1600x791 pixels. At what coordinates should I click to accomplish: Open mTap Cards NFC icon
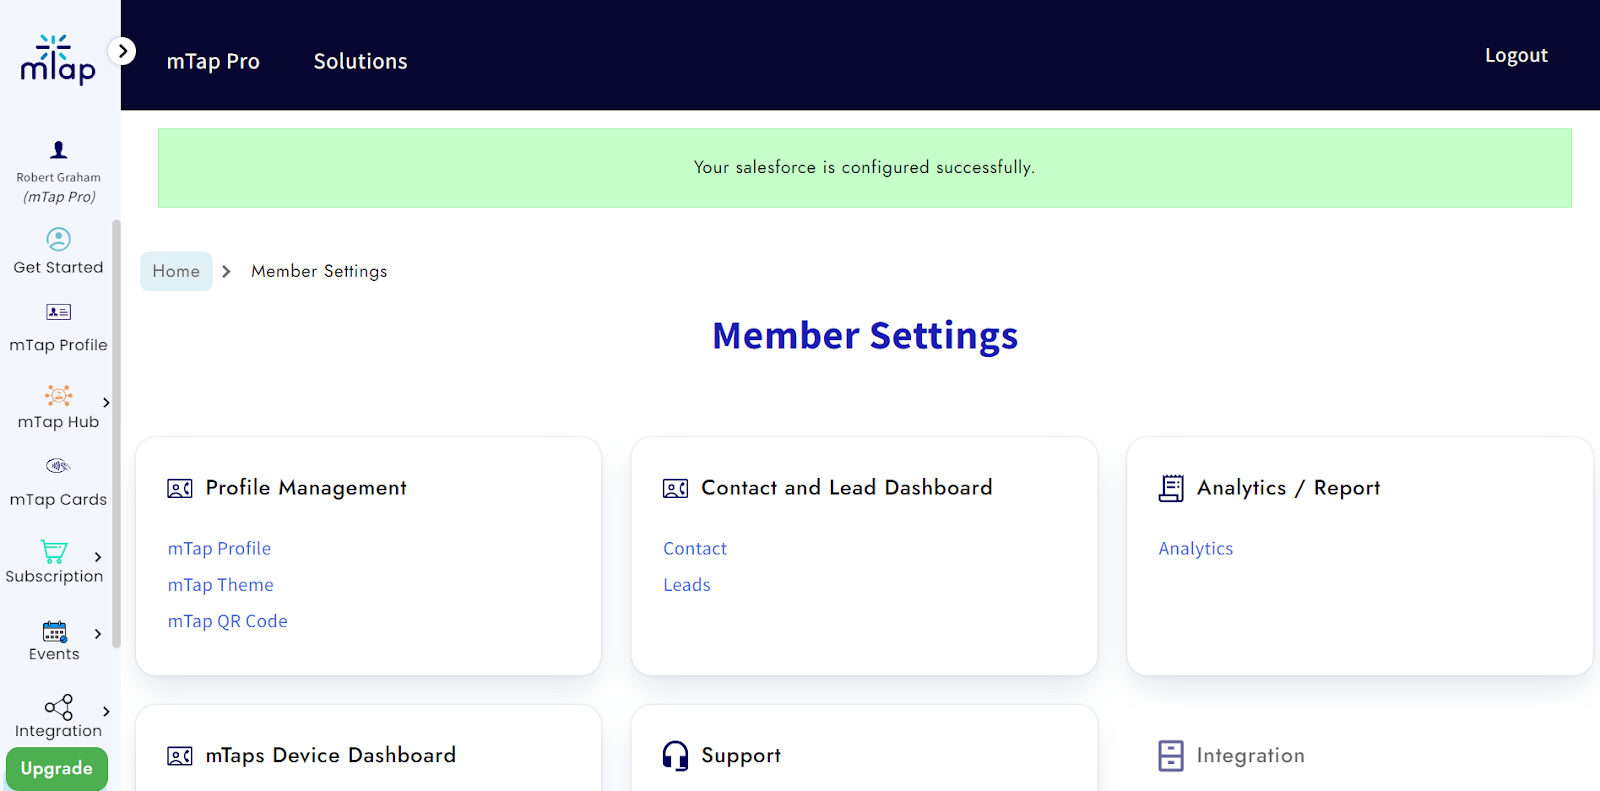pos(58,466)
